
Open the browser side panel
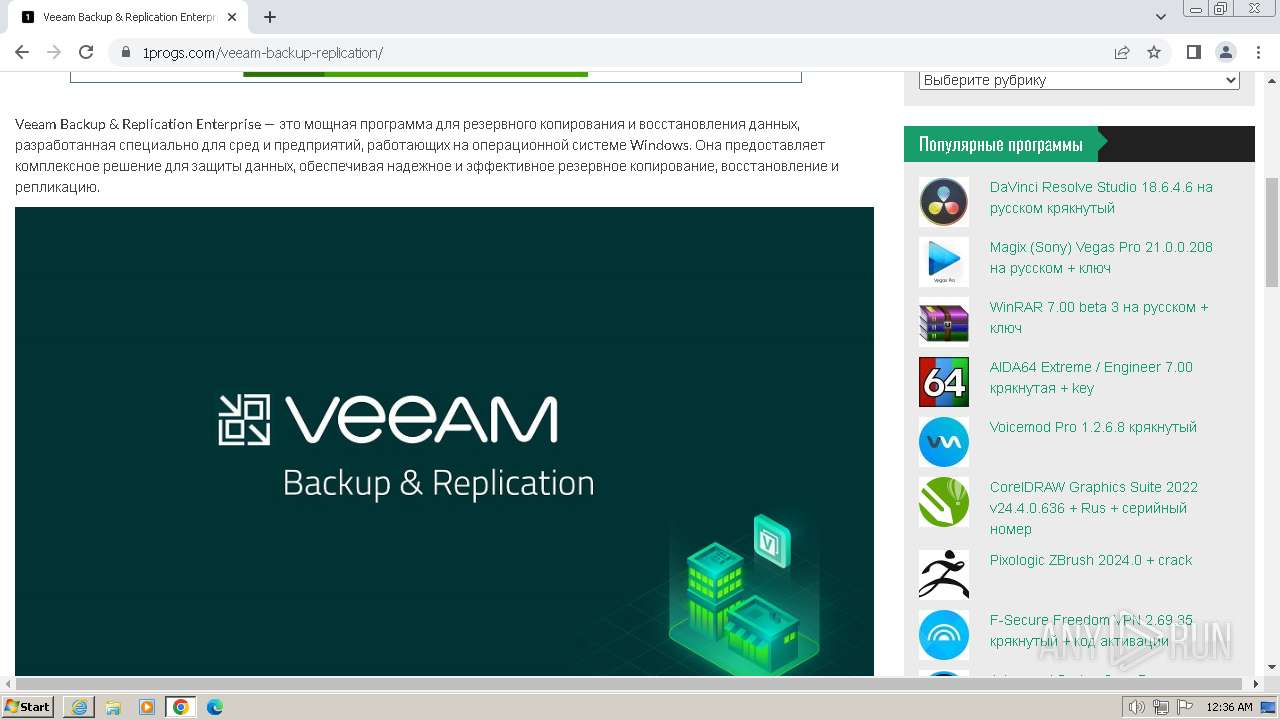click(x=1194, y=52)
